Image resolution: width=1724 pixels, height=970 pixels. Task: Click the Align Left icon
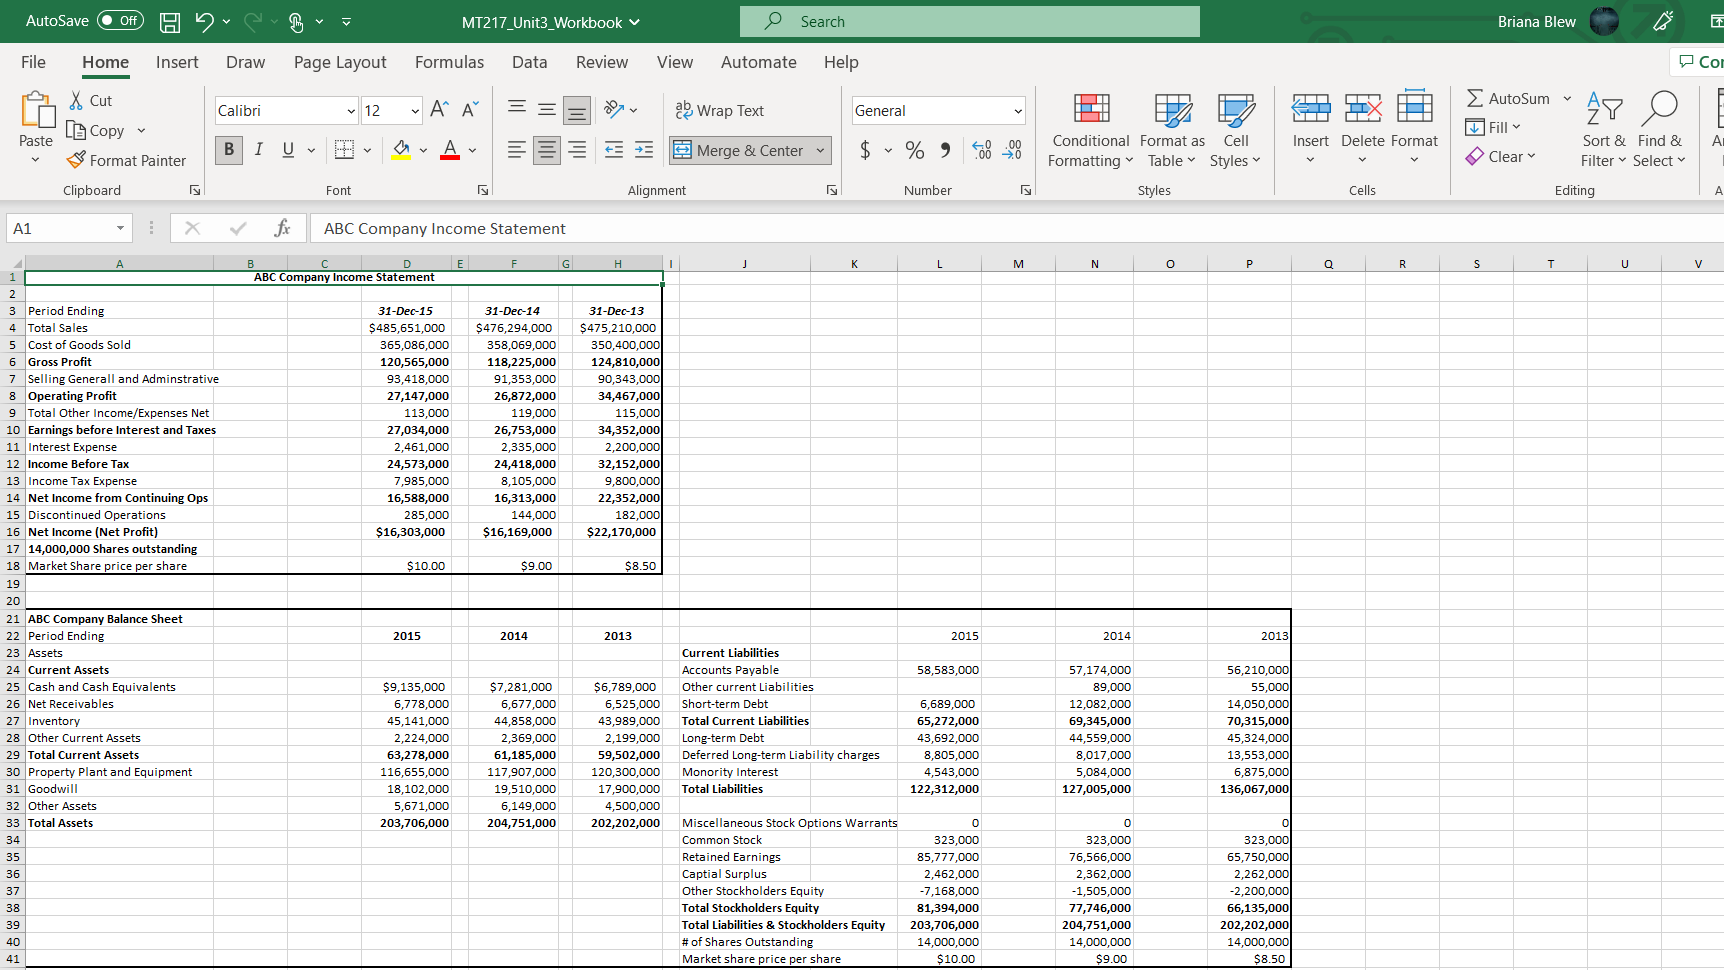517,150
